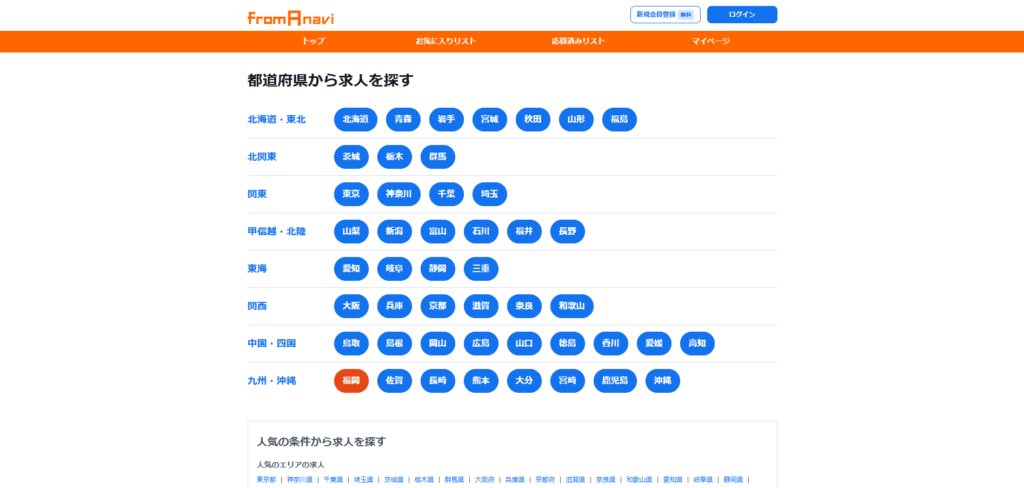Select the 富山 prefecture button
Viewport: 1024px width, 488px height.
[438, 231]
